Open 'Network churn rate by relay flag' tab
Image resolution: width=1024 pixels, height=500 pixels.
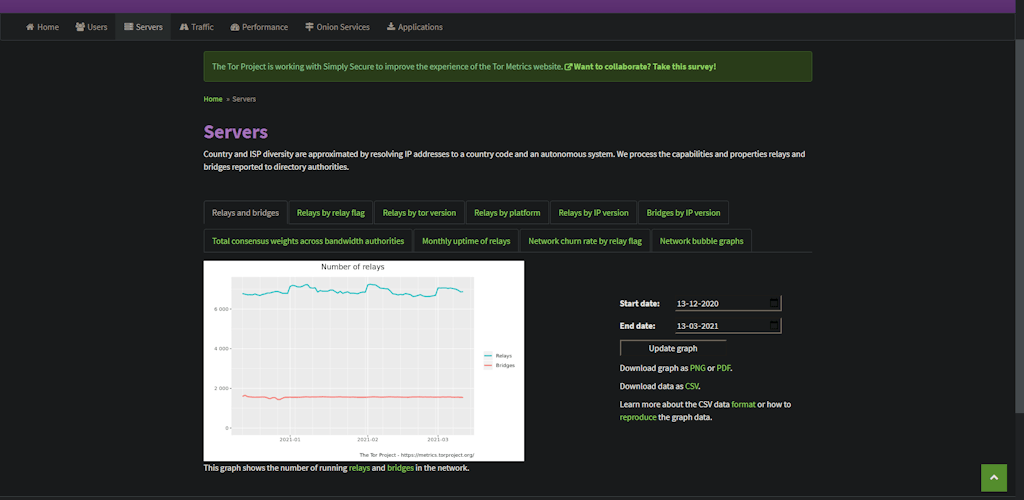(585, 241)
